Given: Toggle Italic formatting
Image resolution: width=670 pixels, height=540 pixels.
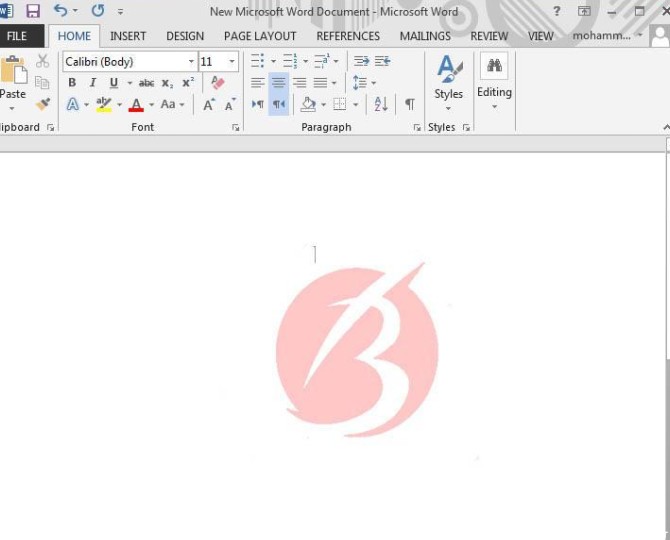Looking at the screenshot, I should pyautogui.click(x=93, y=82).
